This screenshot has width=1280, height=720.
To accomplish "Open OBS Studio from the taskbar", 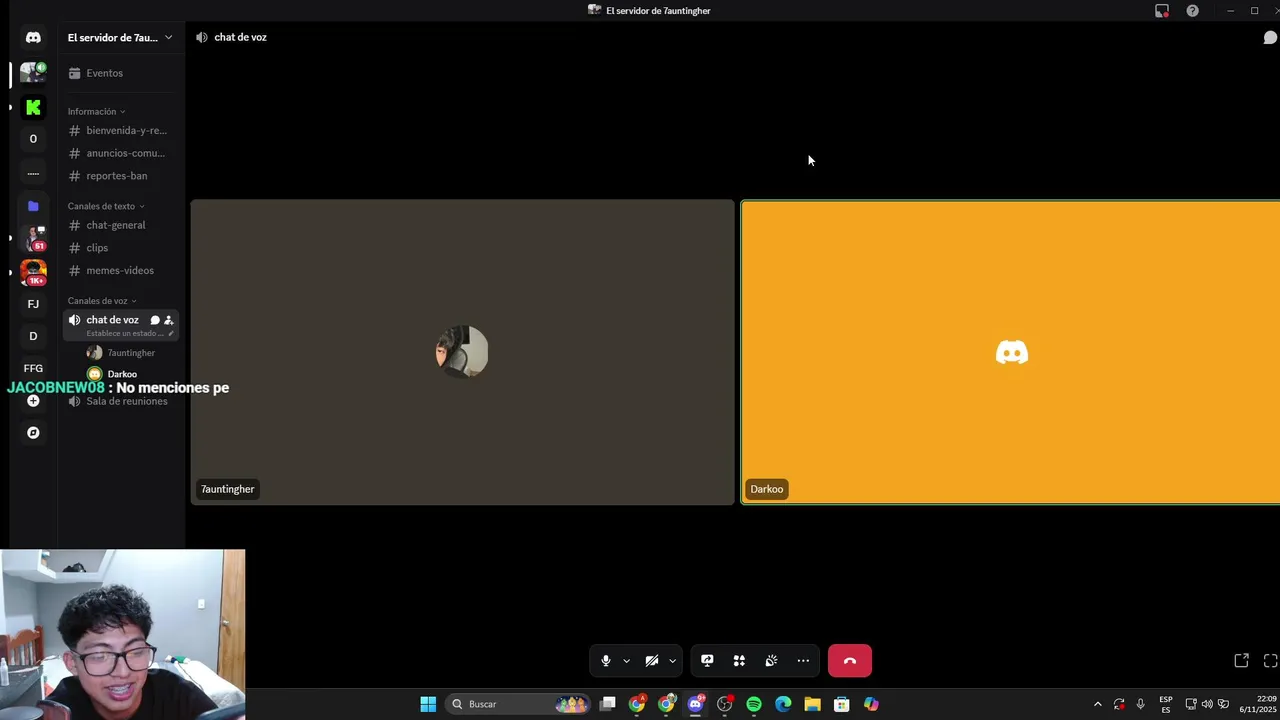I will pyautogui.click(x=725, y=704).
